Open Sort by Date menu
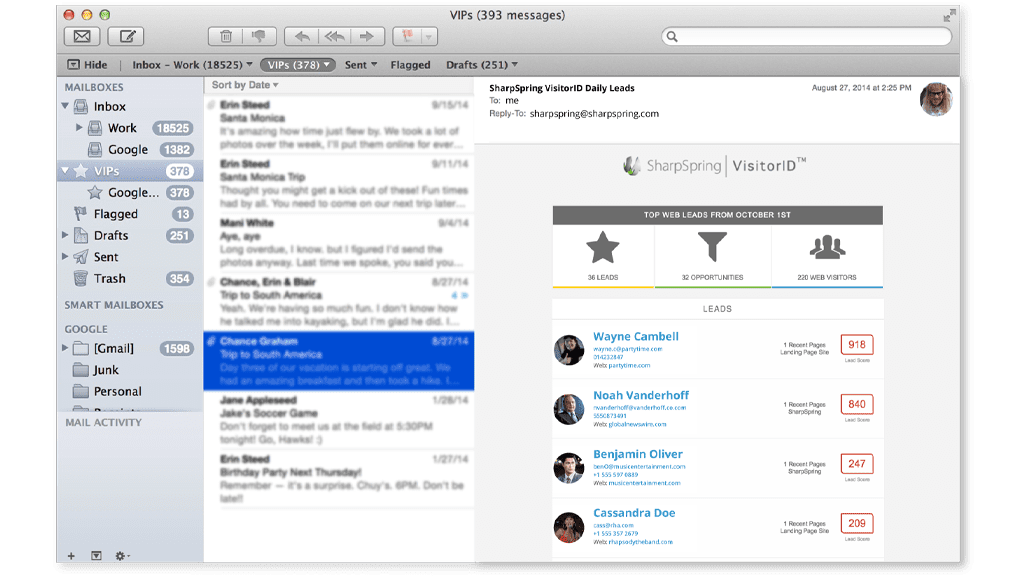This screenshot has height=576, width=1024. click(245, 85)
